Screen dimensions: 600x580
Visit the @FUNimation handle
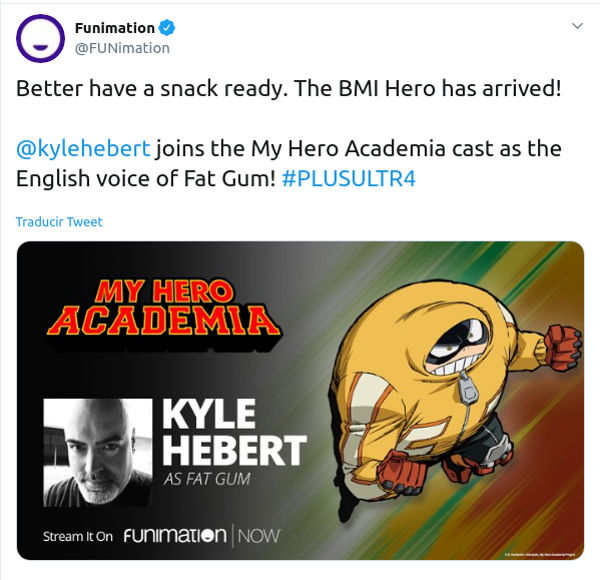pyautogui.click(x=122, y=48)
